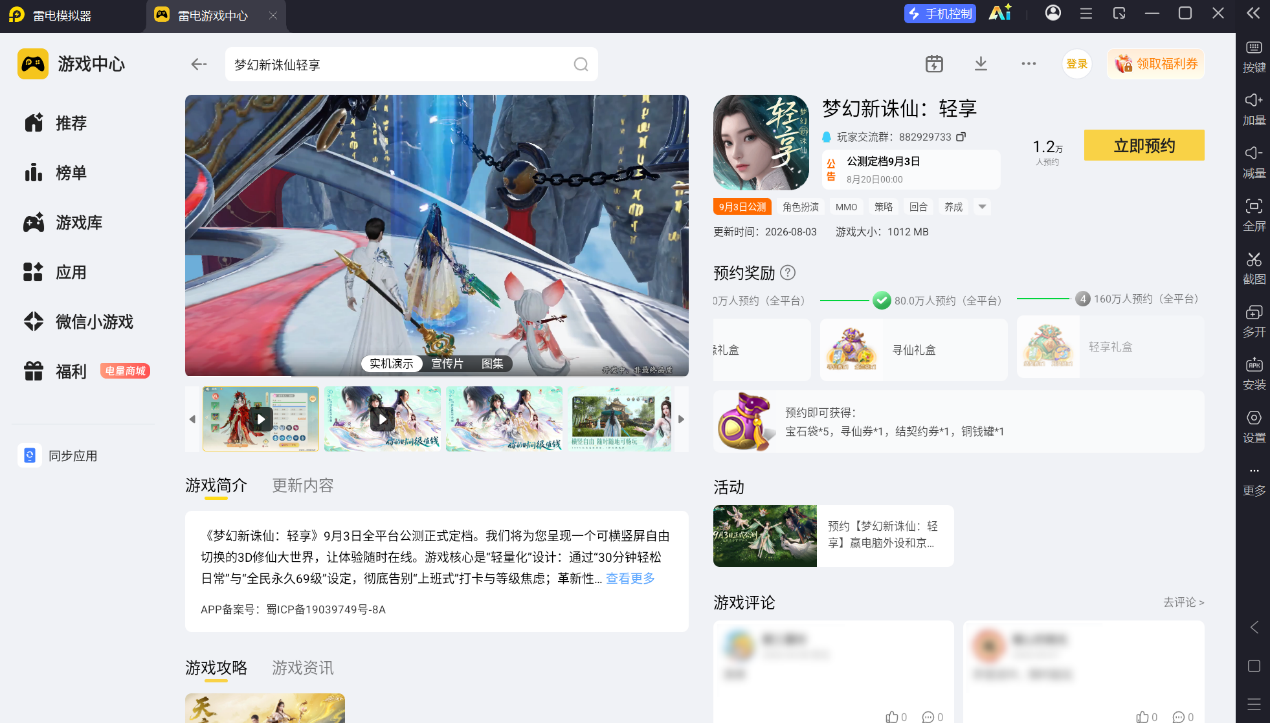
Task: Switch to the 雷电模拟器 tab
Action: 63,15
